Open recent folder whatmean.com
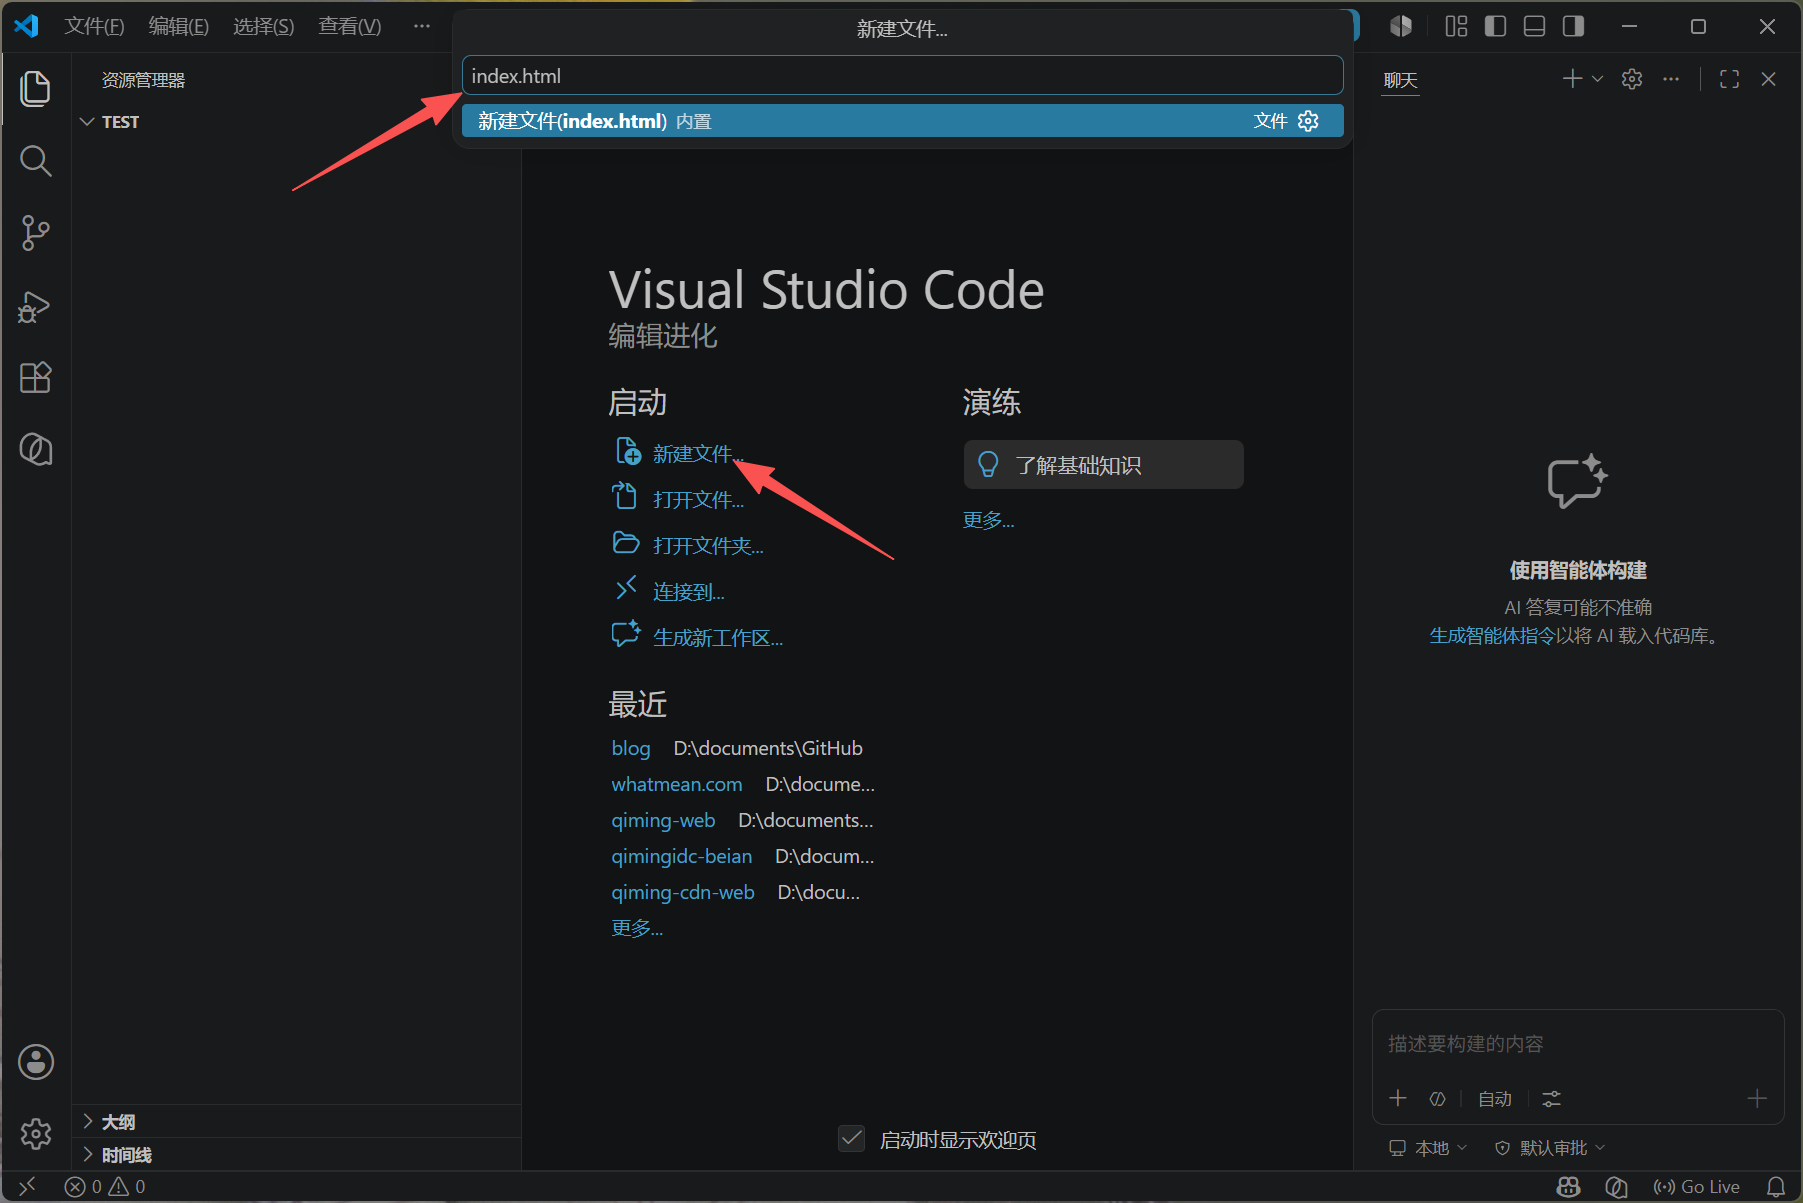Screen dimensions: 1803x1203 click(677, 784)
